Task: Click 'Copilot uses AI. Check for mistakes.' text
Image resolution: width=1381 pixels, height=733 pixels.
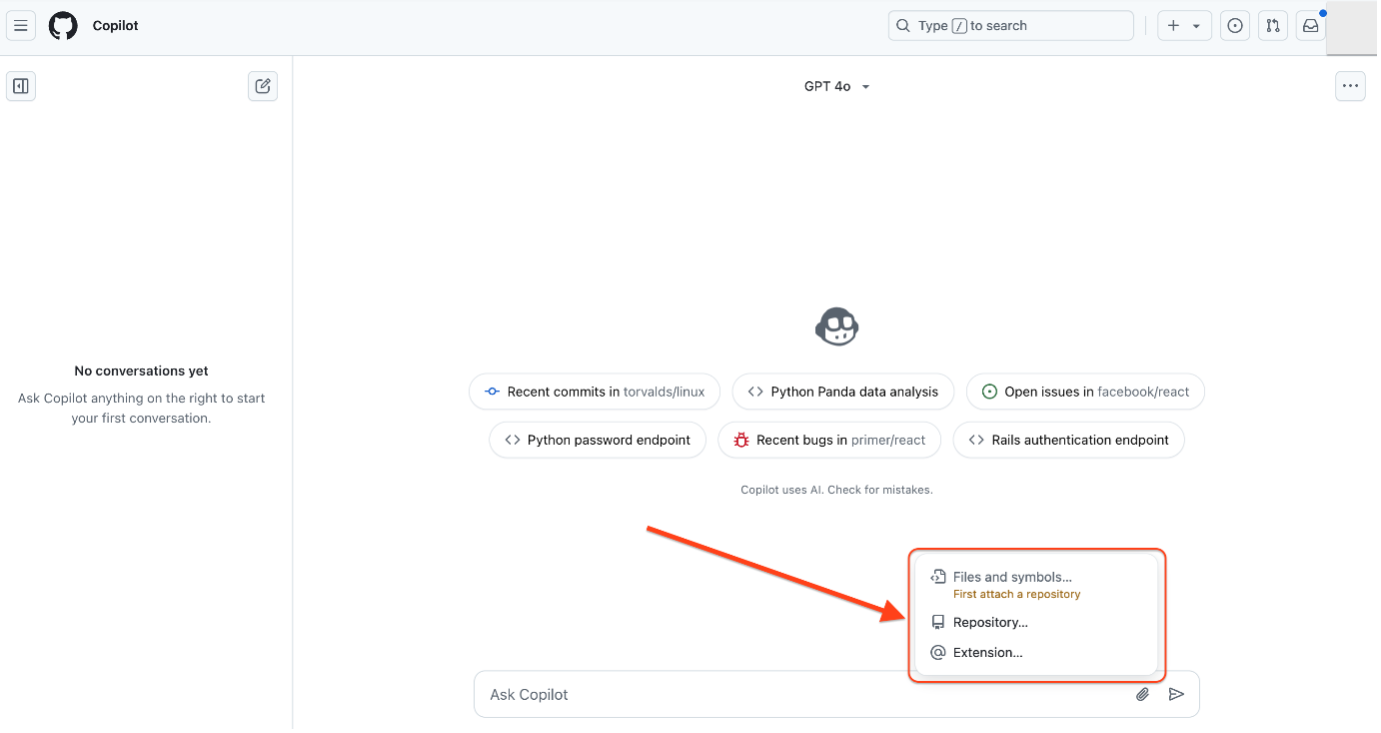Action: pos(836,490)
